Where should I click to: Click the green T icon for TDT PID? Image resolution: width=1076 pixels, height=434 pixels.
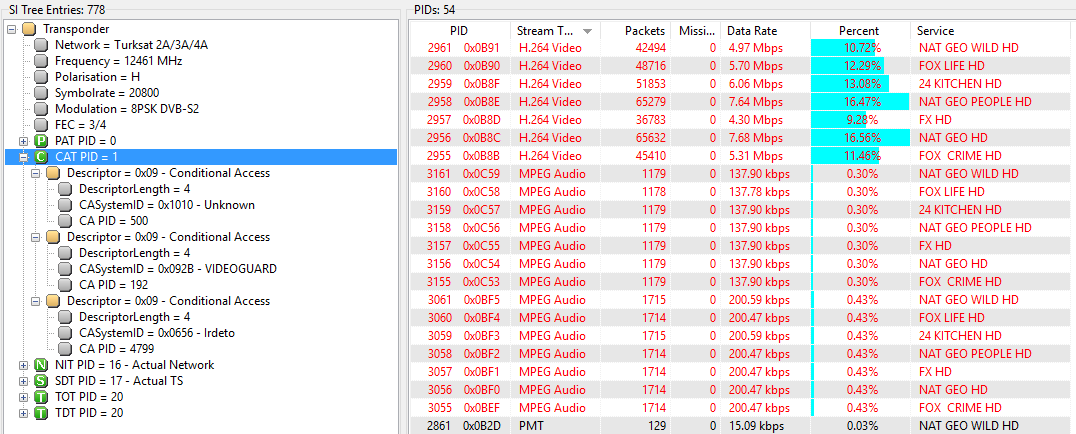41,413
